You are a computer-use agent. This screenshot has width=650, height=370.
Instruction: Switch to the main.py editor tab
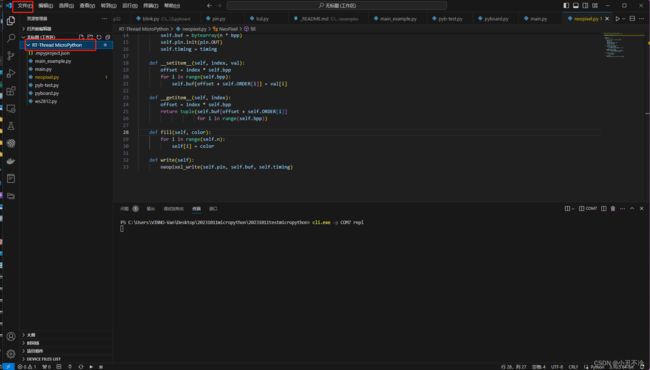(538, 19)
